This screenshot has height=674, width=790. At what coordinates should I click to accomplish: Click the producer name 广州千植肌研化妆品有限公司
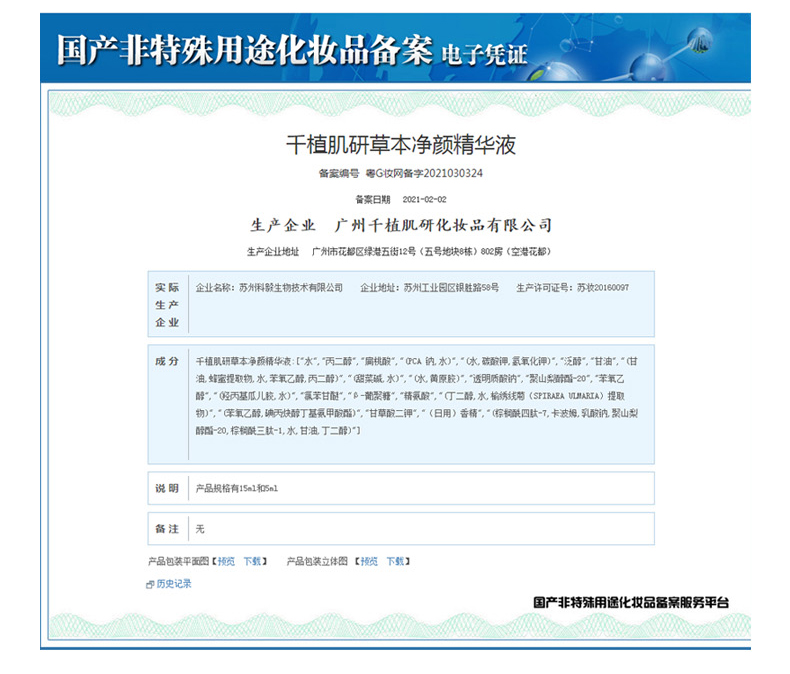point(443,225)
